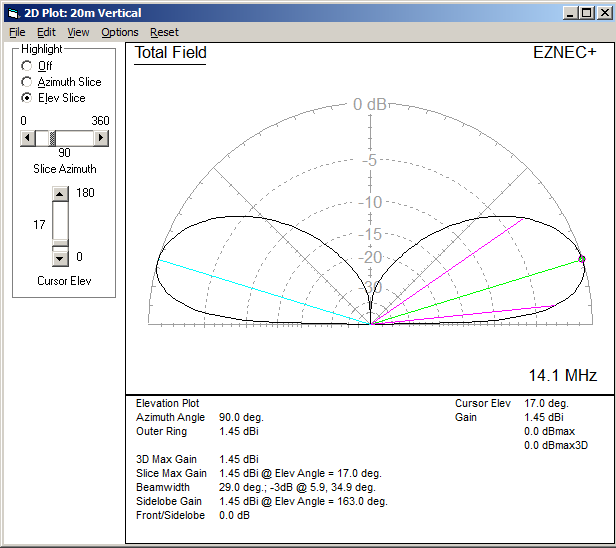Image resolution: width=616 pixels, height=548 pixels.
Task: Close the 2D Plot window
Action: pyautogui.click(x=604, y=13)
